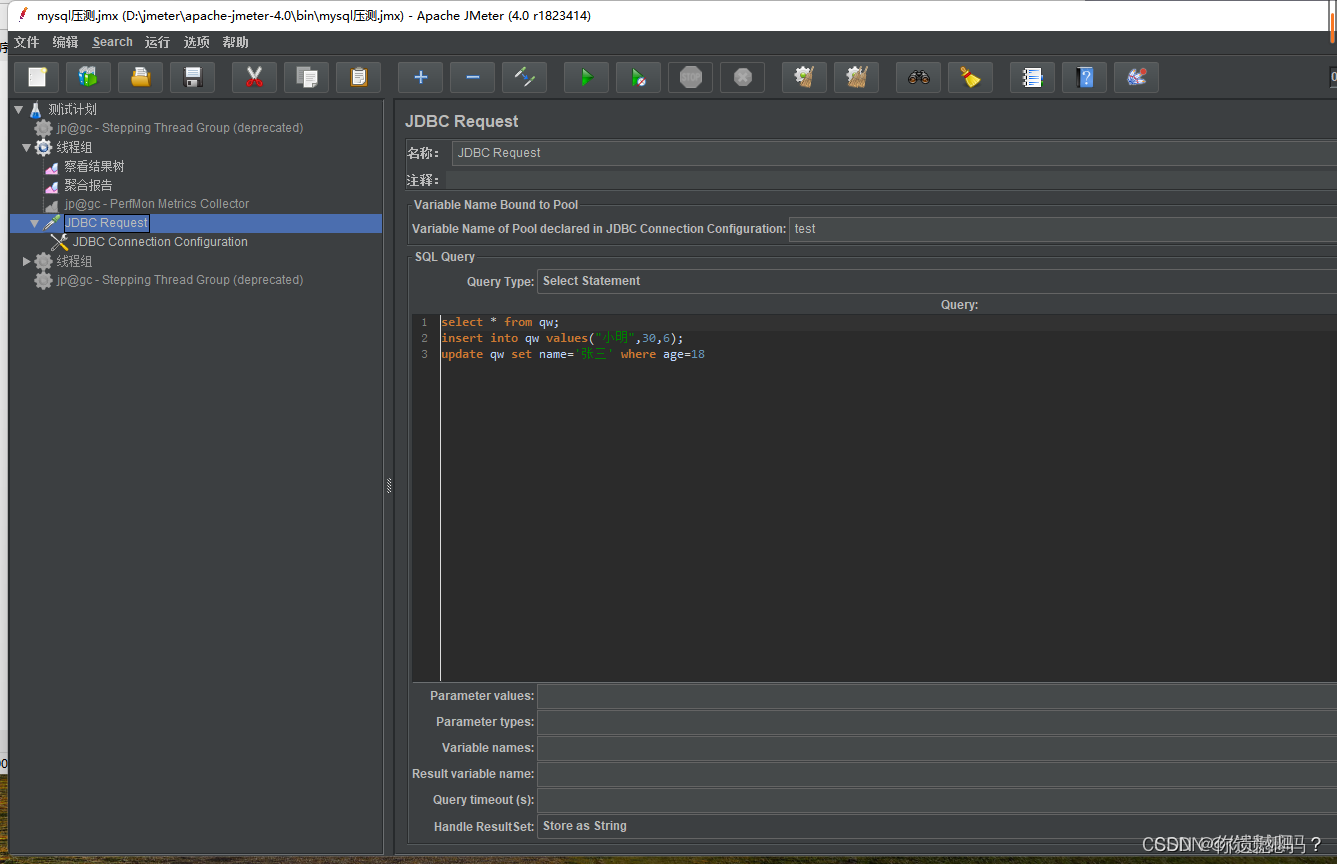Image resolution: width=1337 pixels, height=864 pixels.
Task: Start the test with green play icon
Action: (586, 77)
